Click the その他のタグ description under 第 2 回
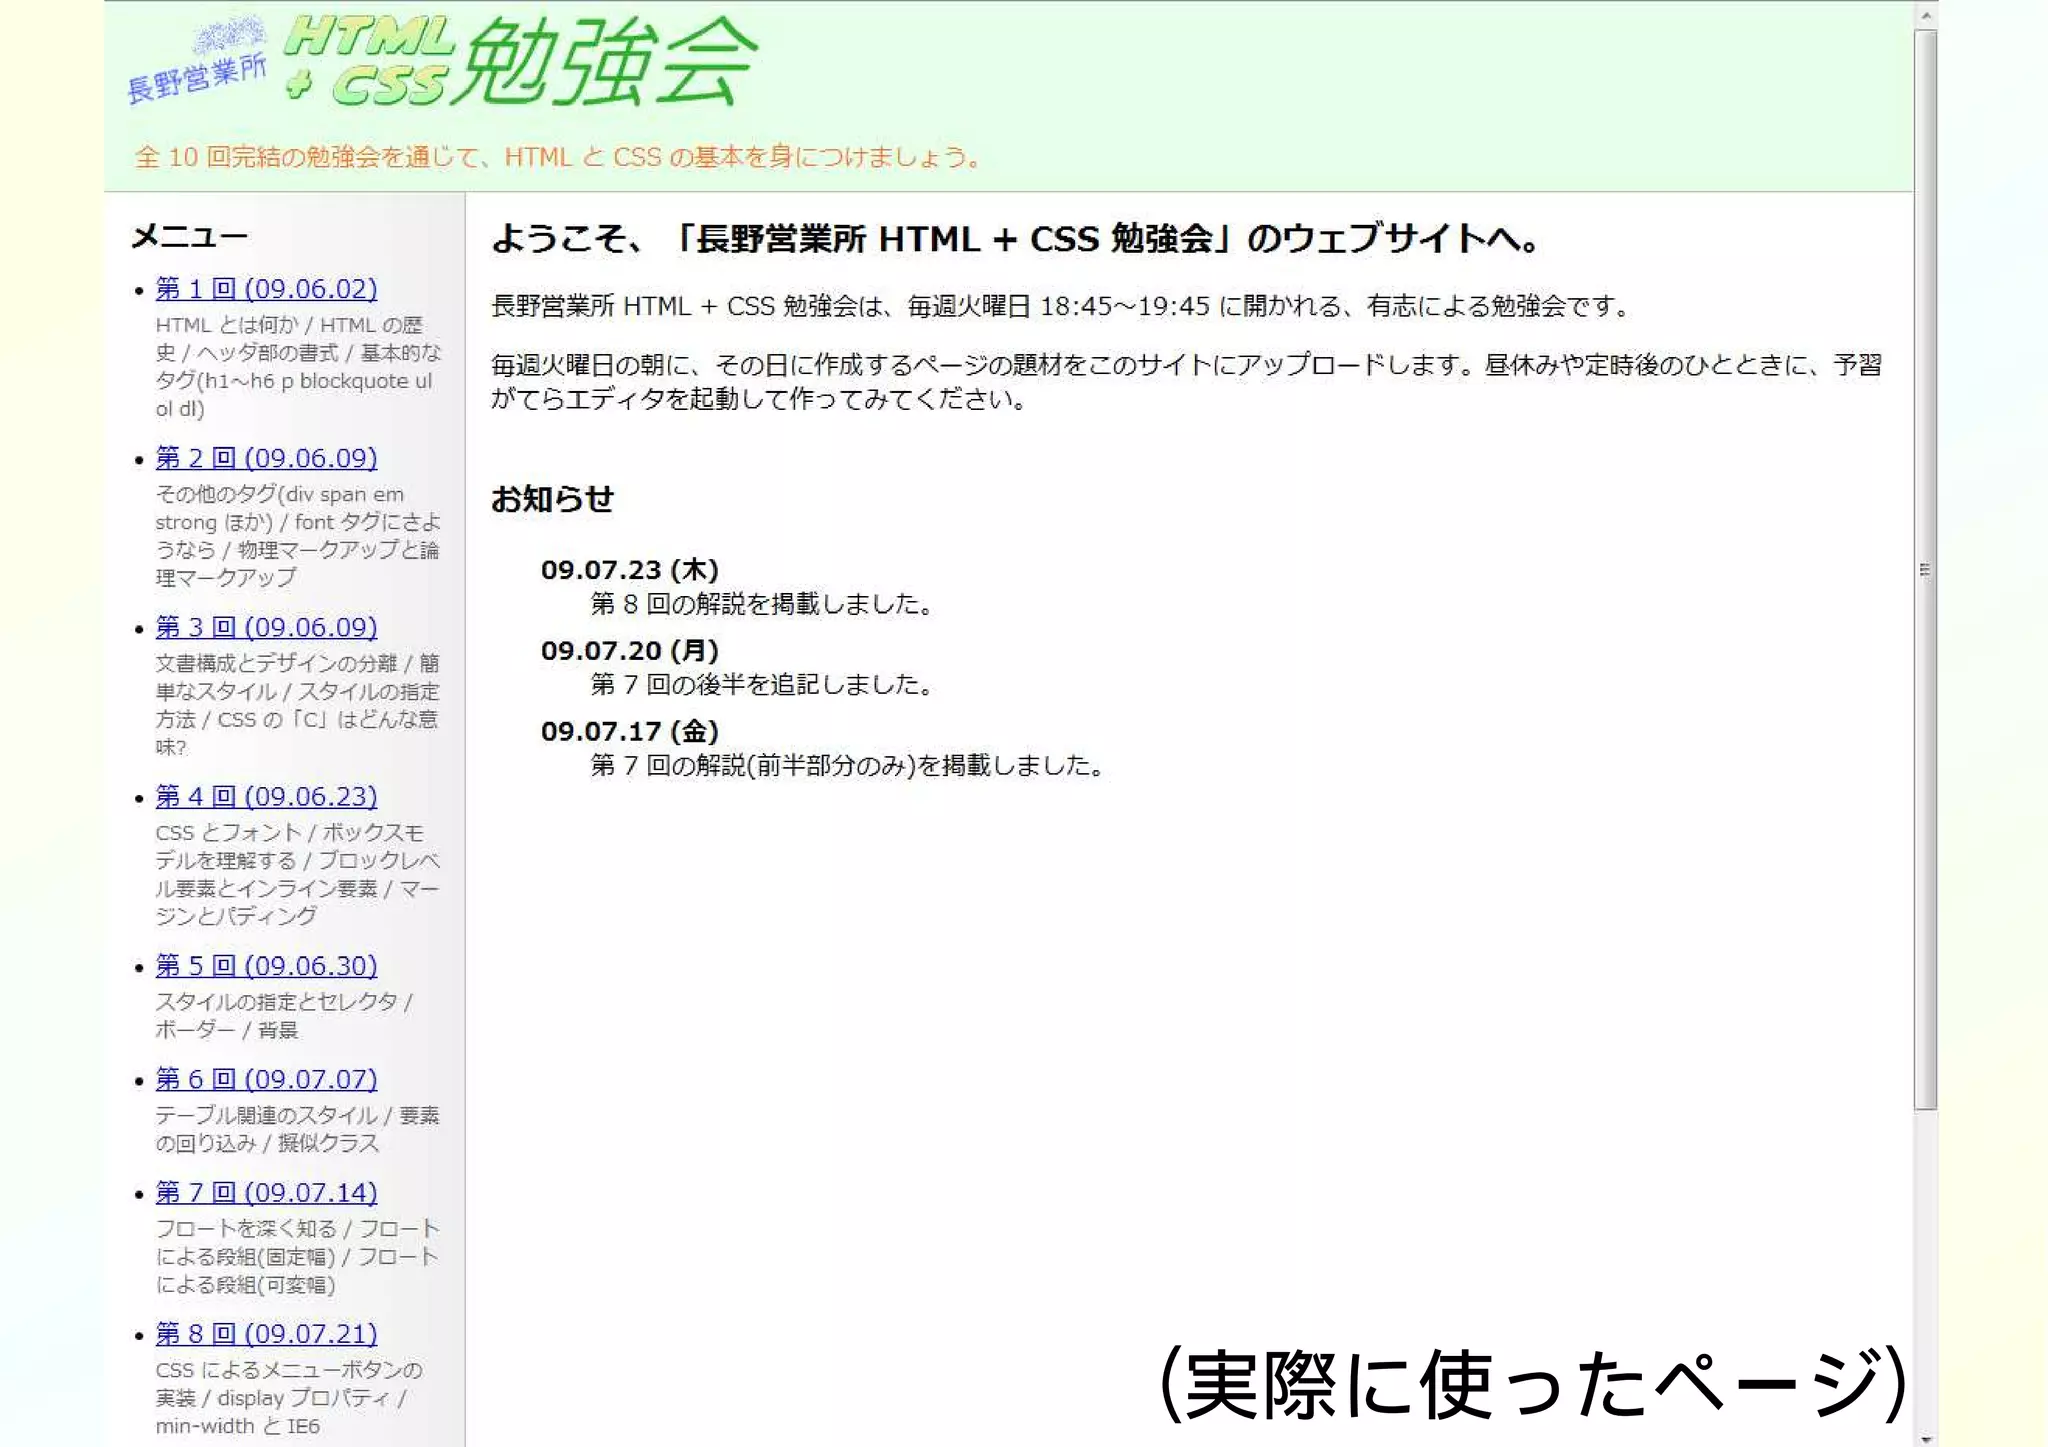This screenshot has height=1447, width=2048. (x=298, y=536)
